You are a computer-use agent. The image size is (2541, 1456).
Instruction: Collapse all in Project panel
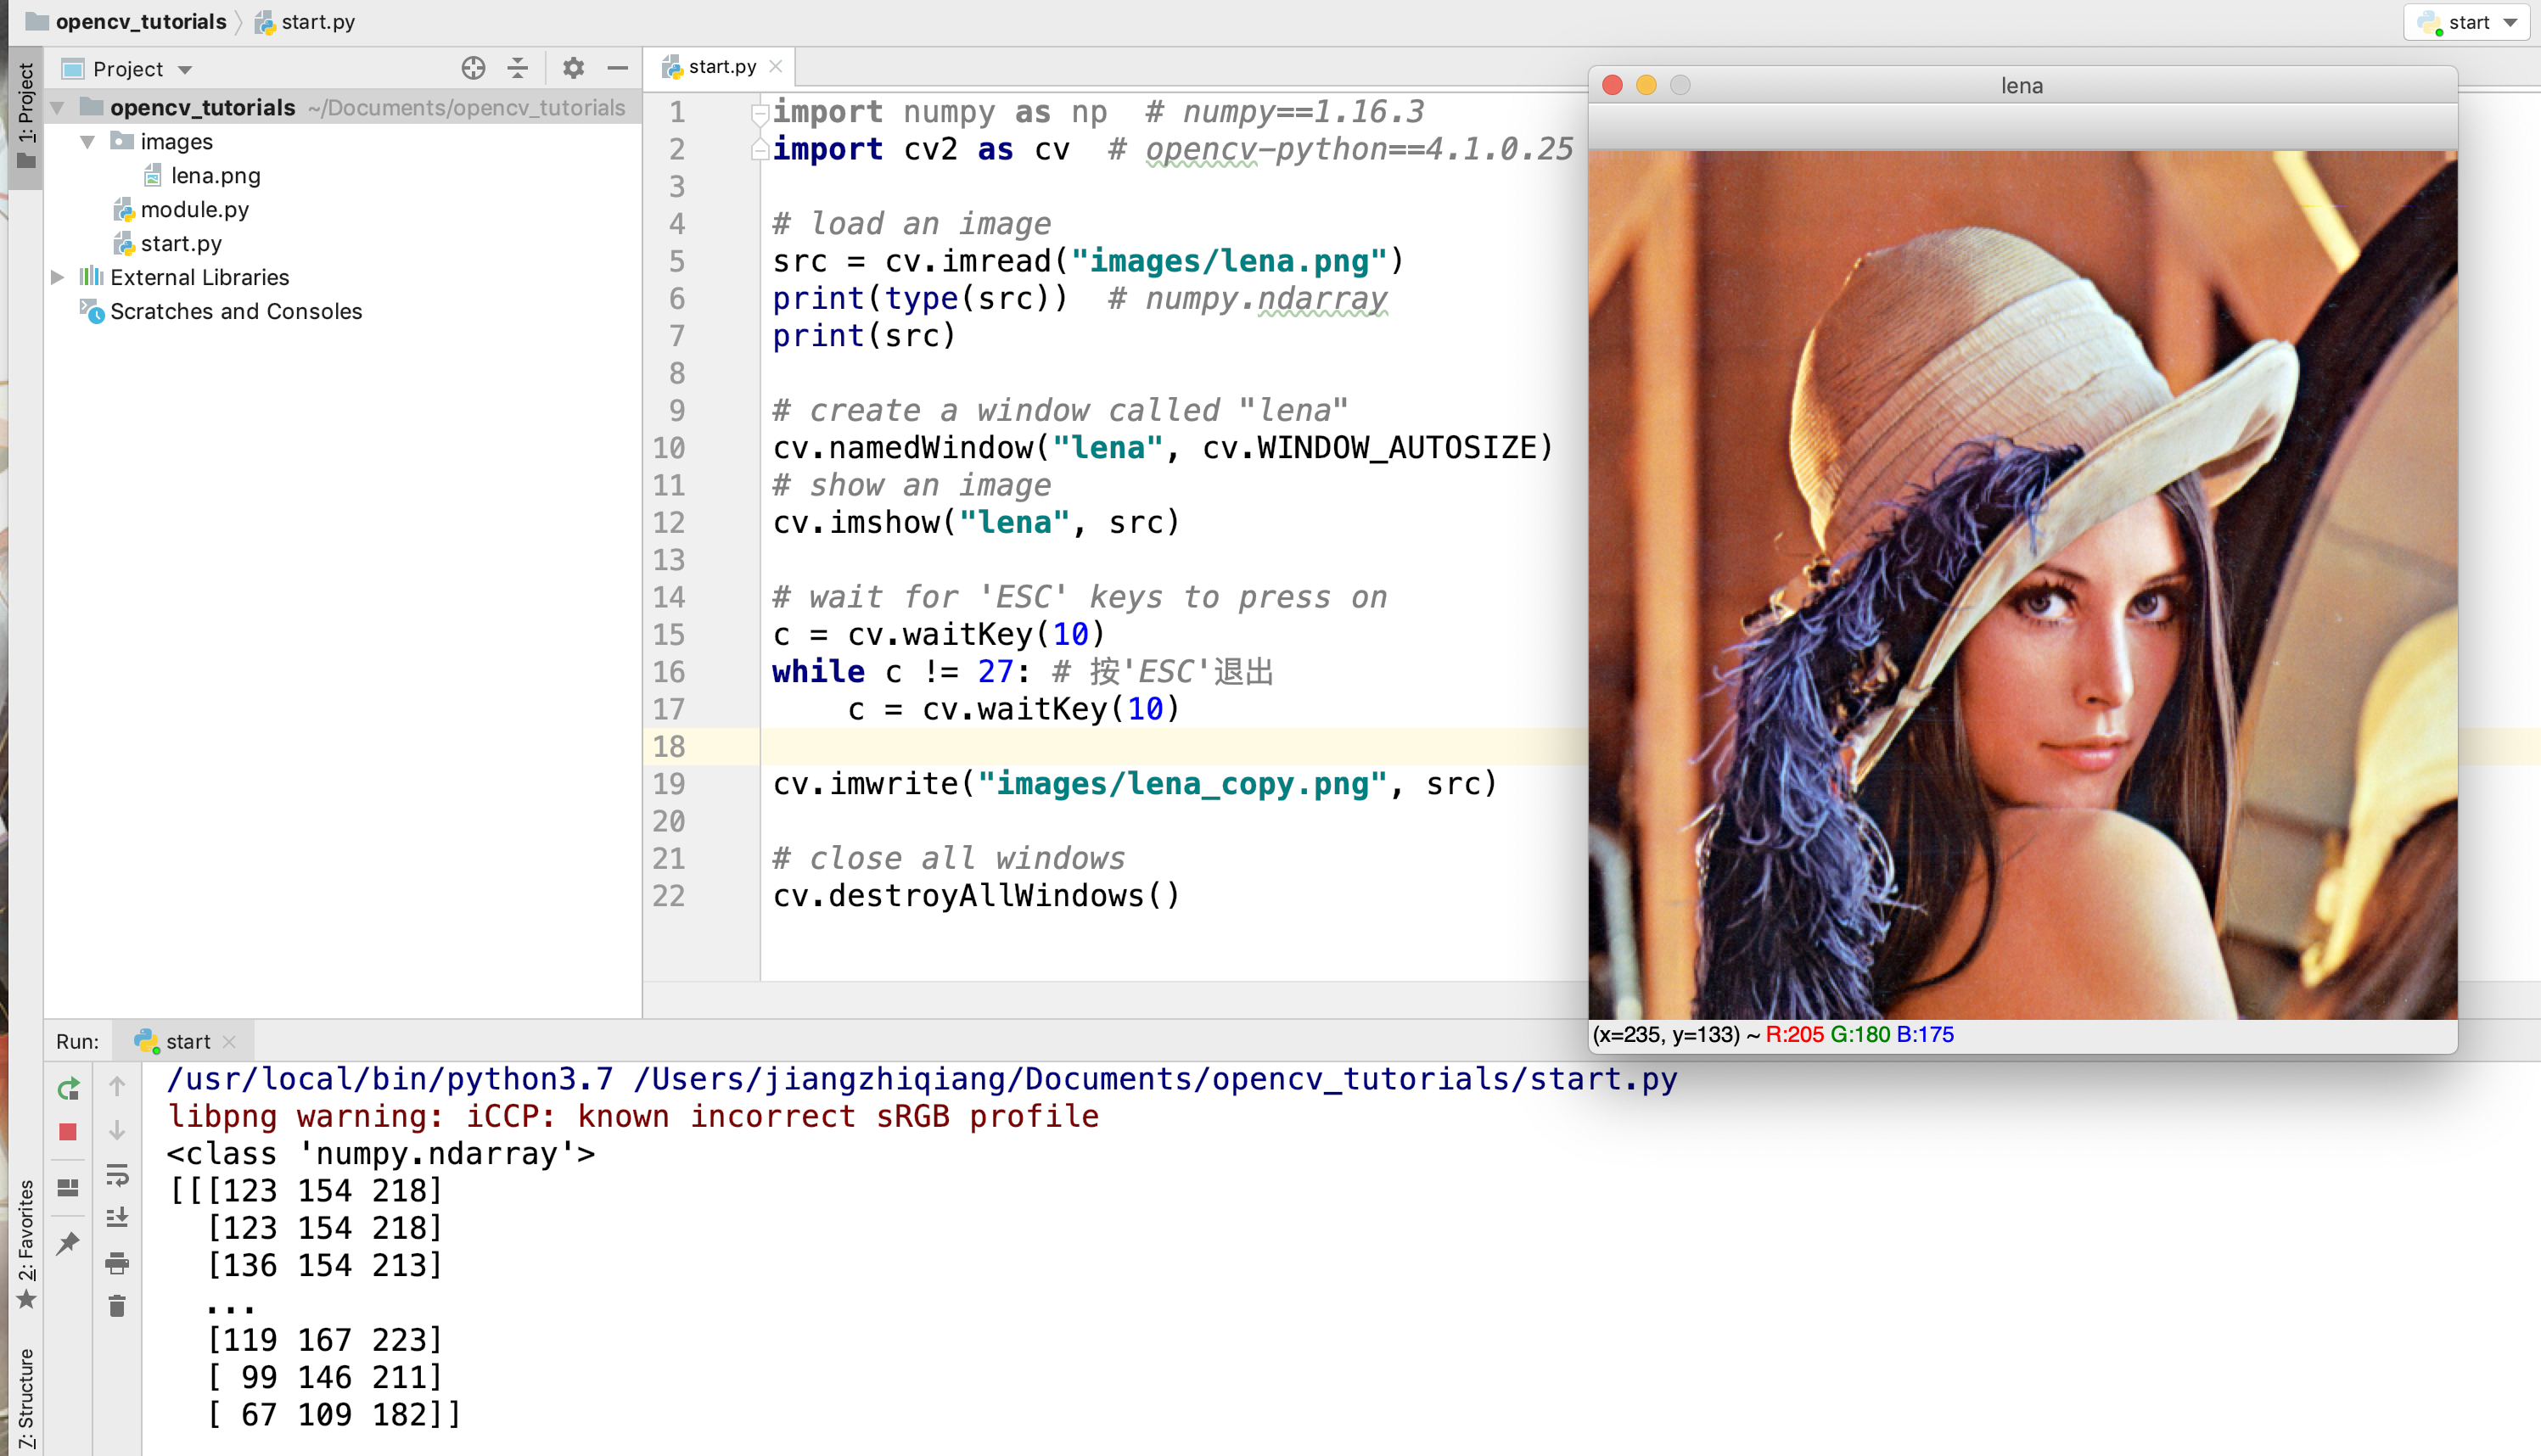tap(518, 69)
